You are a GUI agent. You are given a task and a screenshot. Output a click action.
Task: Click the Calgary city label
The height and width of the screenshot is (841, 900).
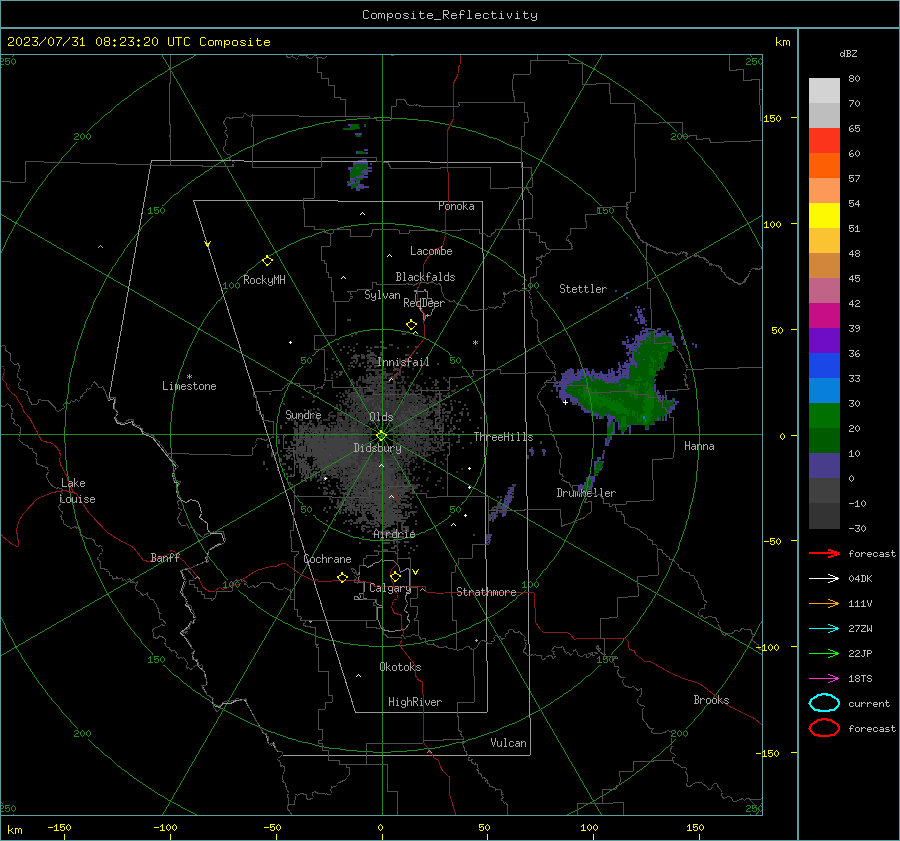click(390, 588)
